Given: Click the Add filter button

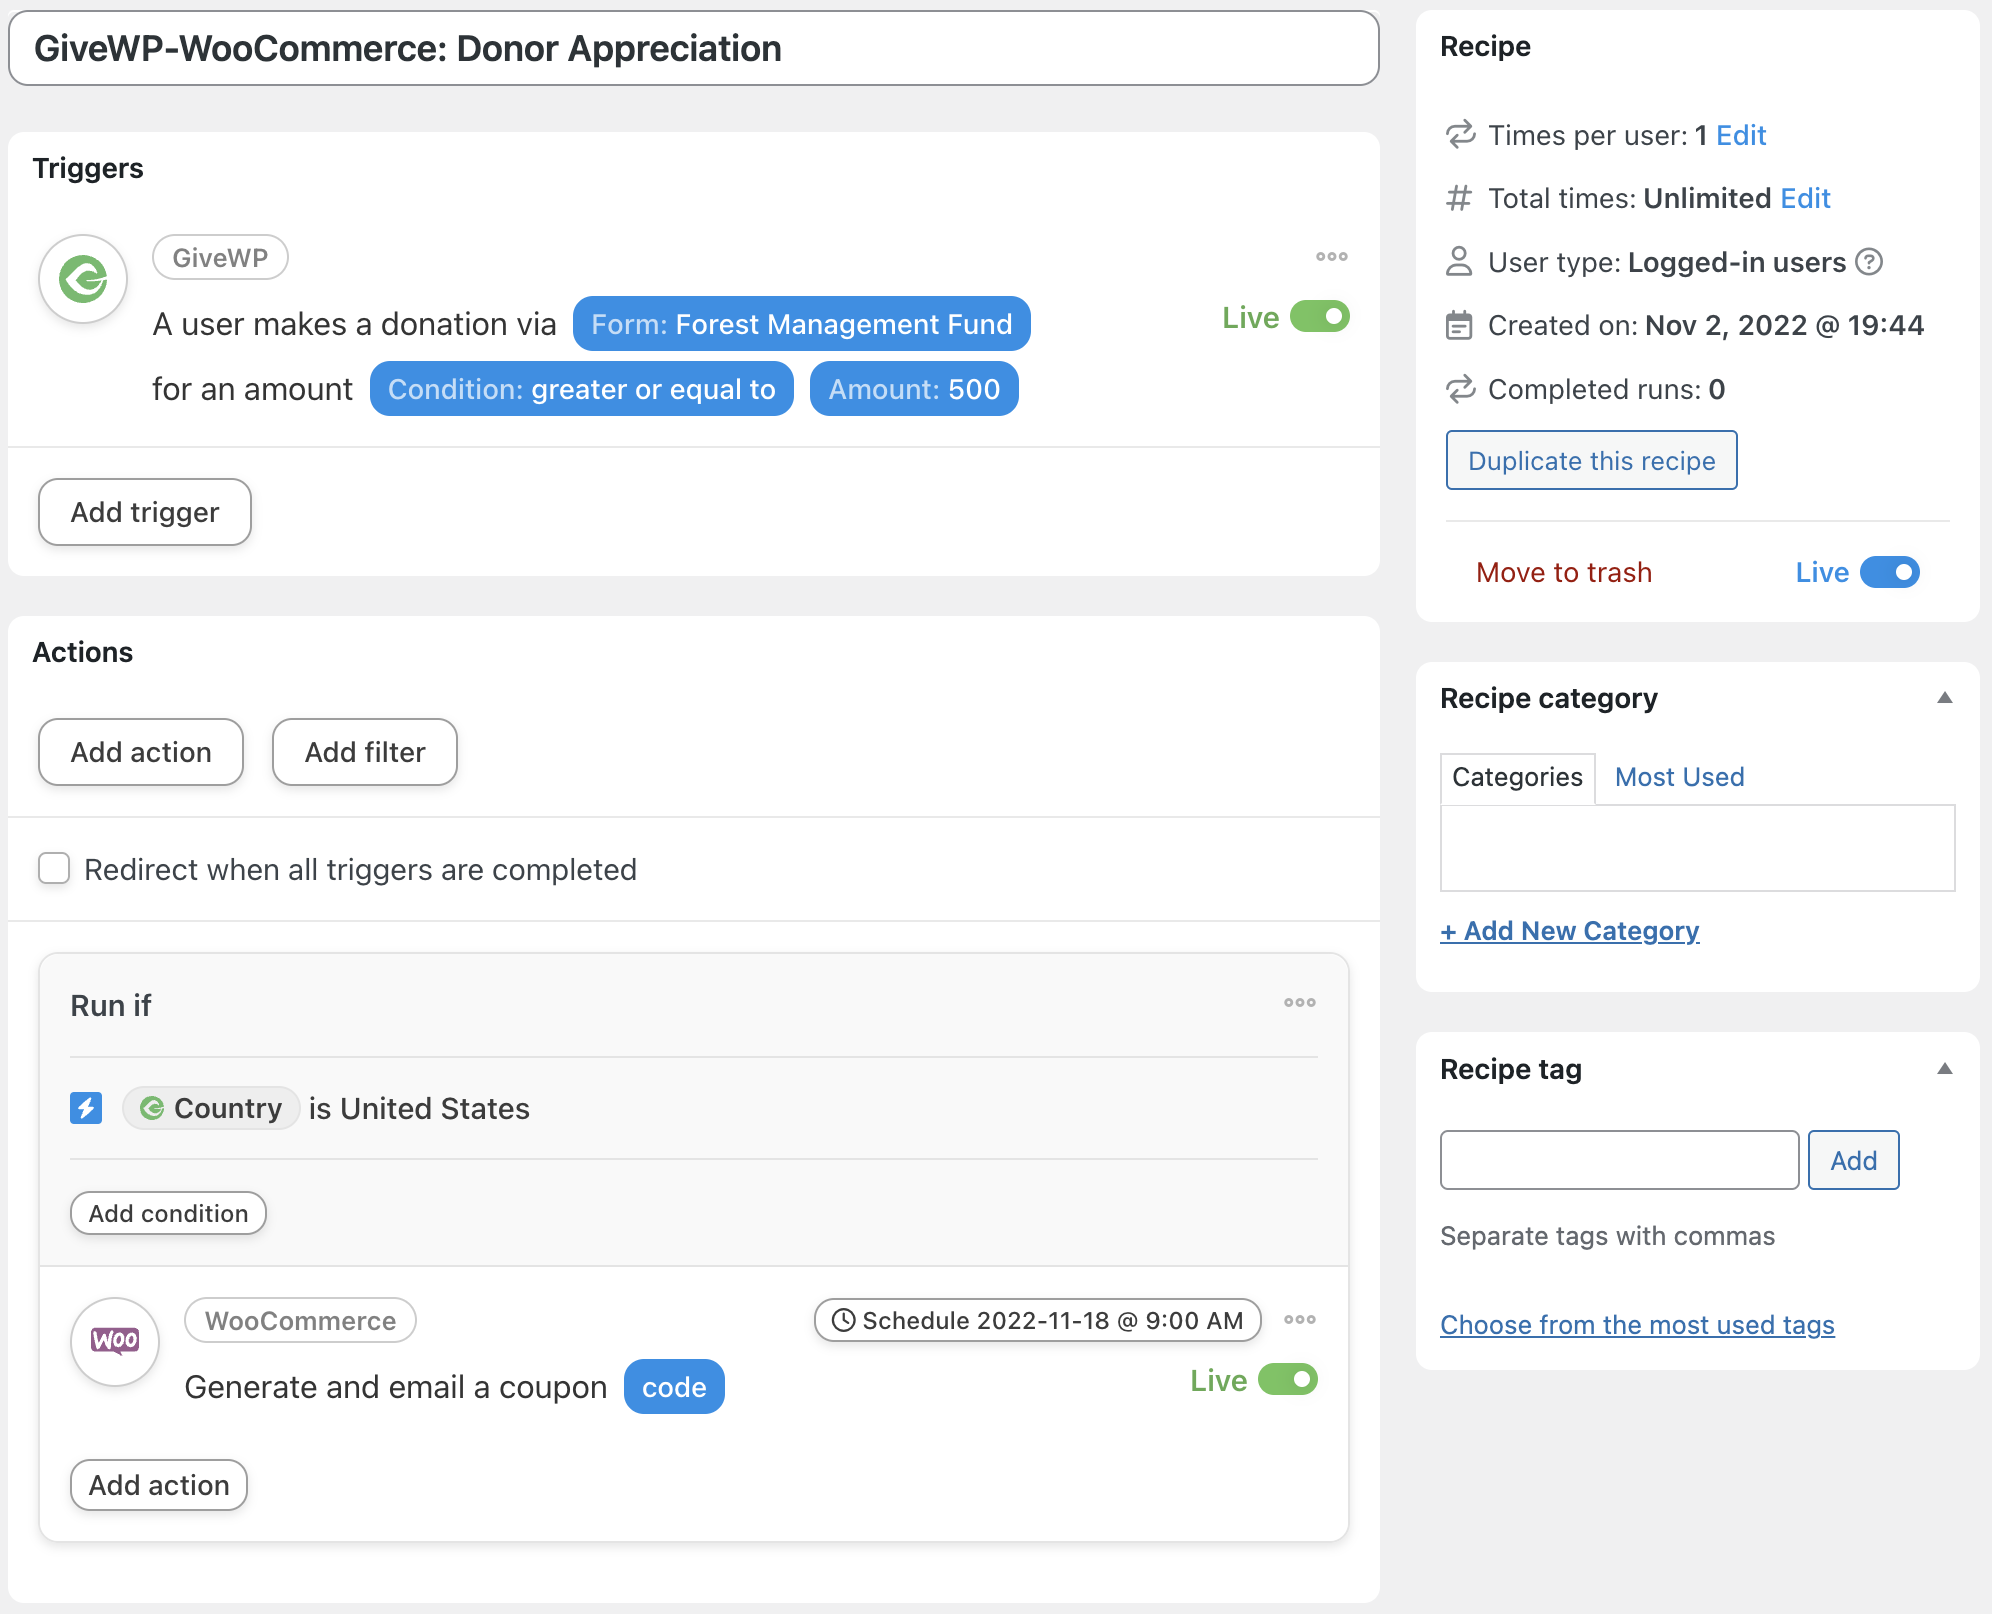Looking at the screenshot, I should tap(365, 752).
